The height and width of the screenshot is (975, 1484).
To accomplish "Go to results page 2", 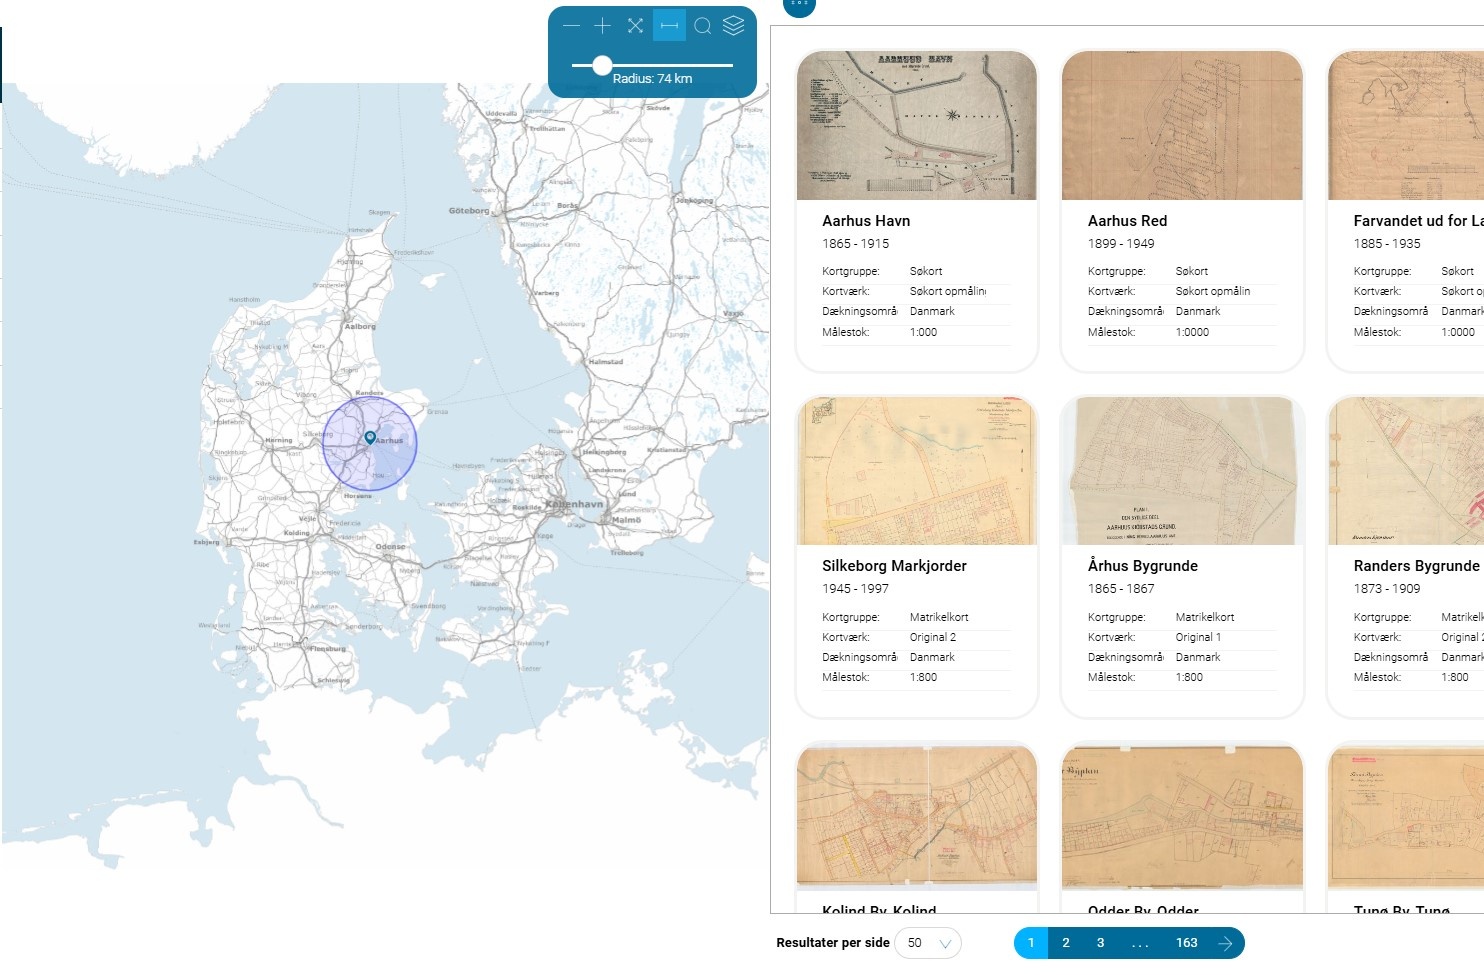I will pyautogui.click(x=1066, y=943).
